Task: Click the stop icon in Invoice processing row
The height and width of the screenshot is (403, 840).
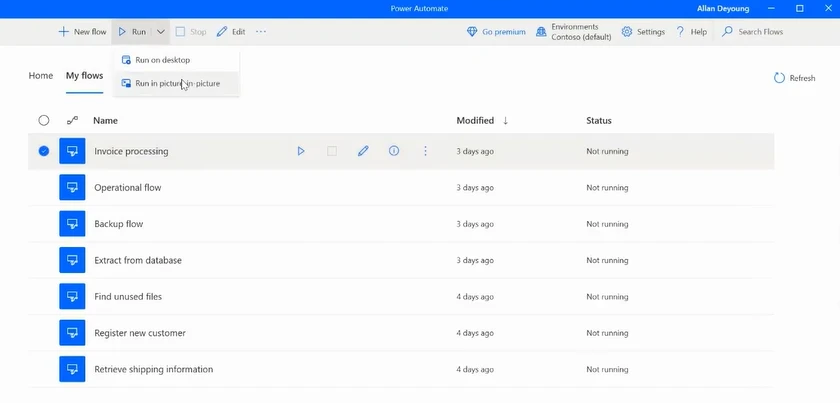Action: [332, 151]
